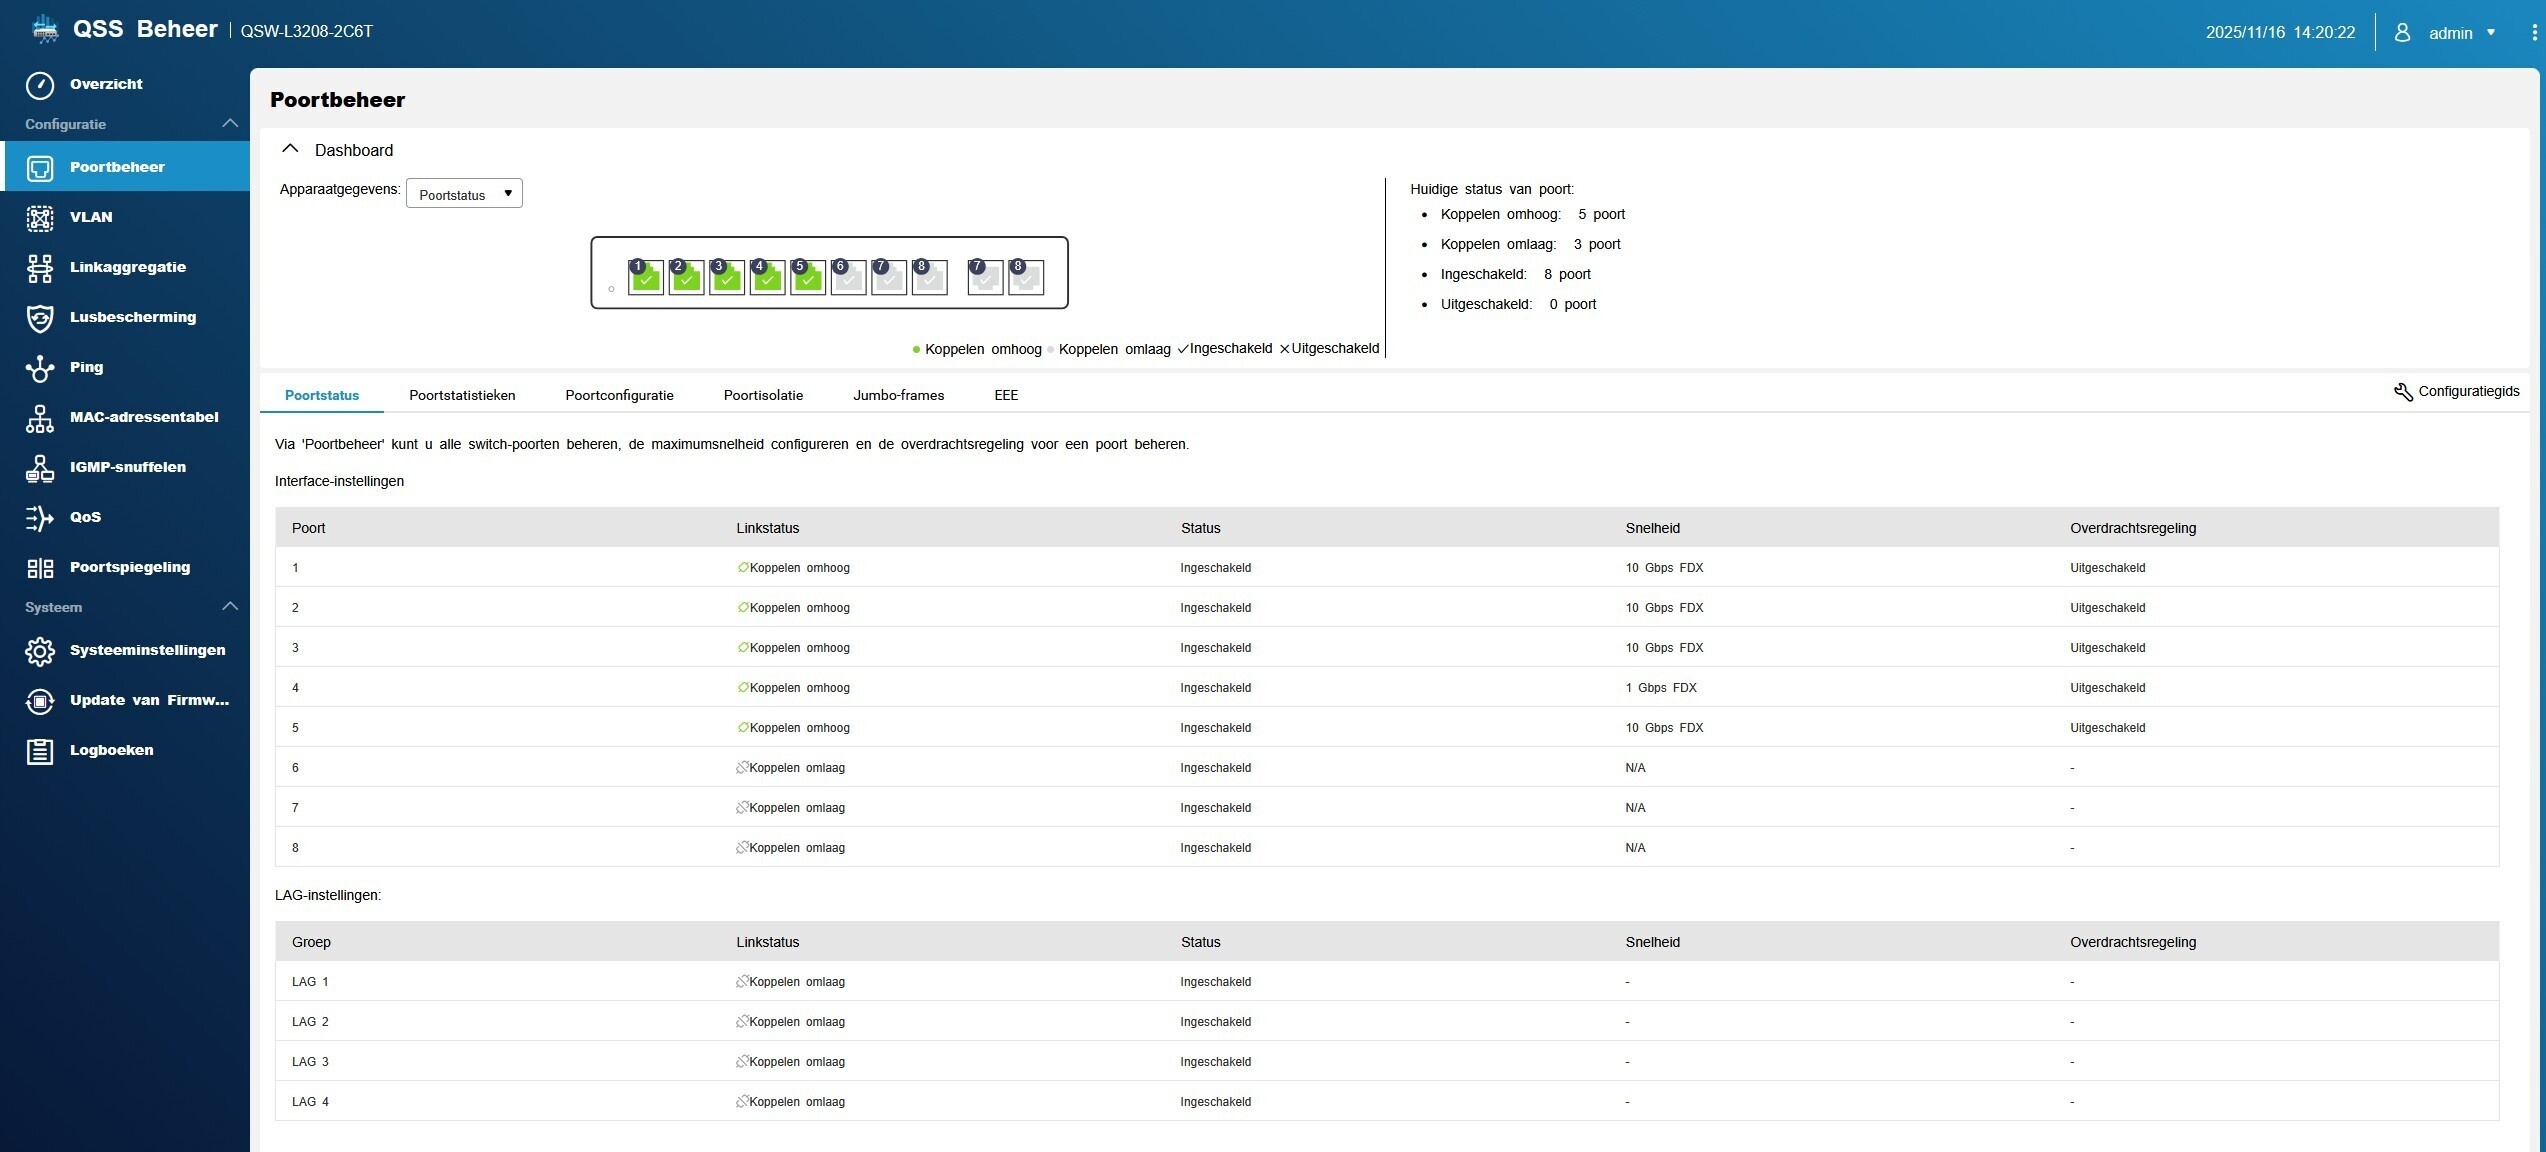Open the Apparaatgegevens Poortstatus dropdown
This screenshot has height=1152, width=2546.
coord(464,194)
